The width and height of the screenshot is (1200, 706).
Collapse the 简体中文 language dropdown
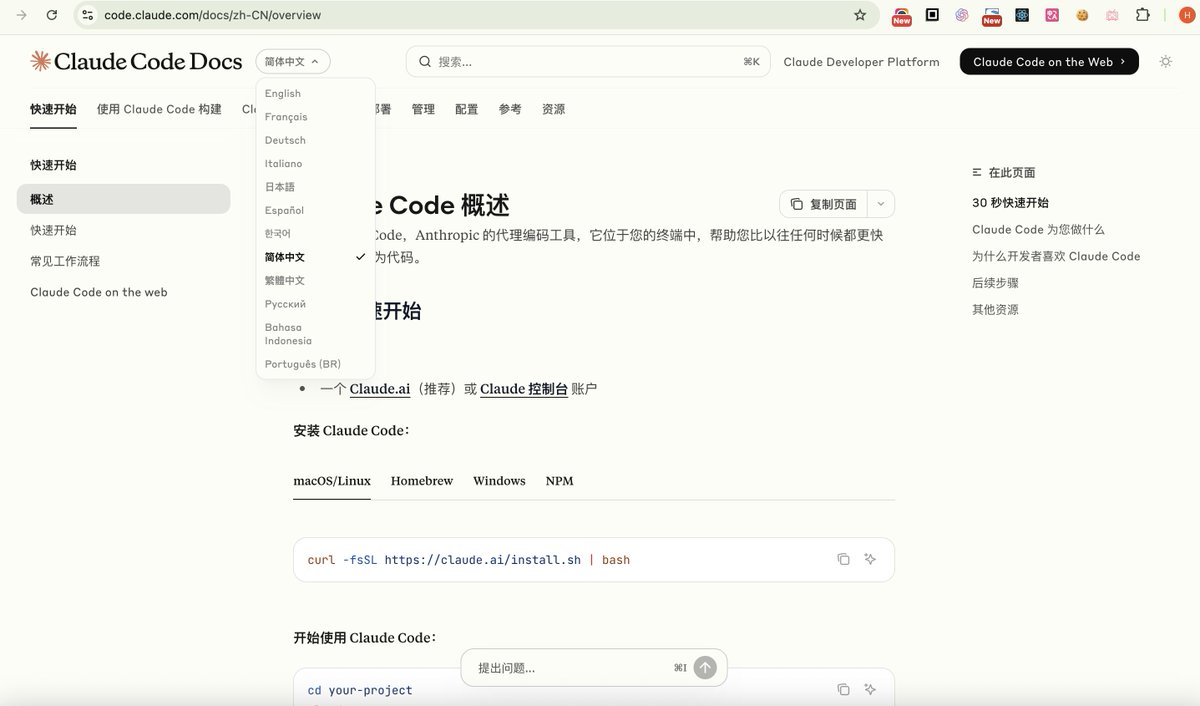(x=293, y=61)
